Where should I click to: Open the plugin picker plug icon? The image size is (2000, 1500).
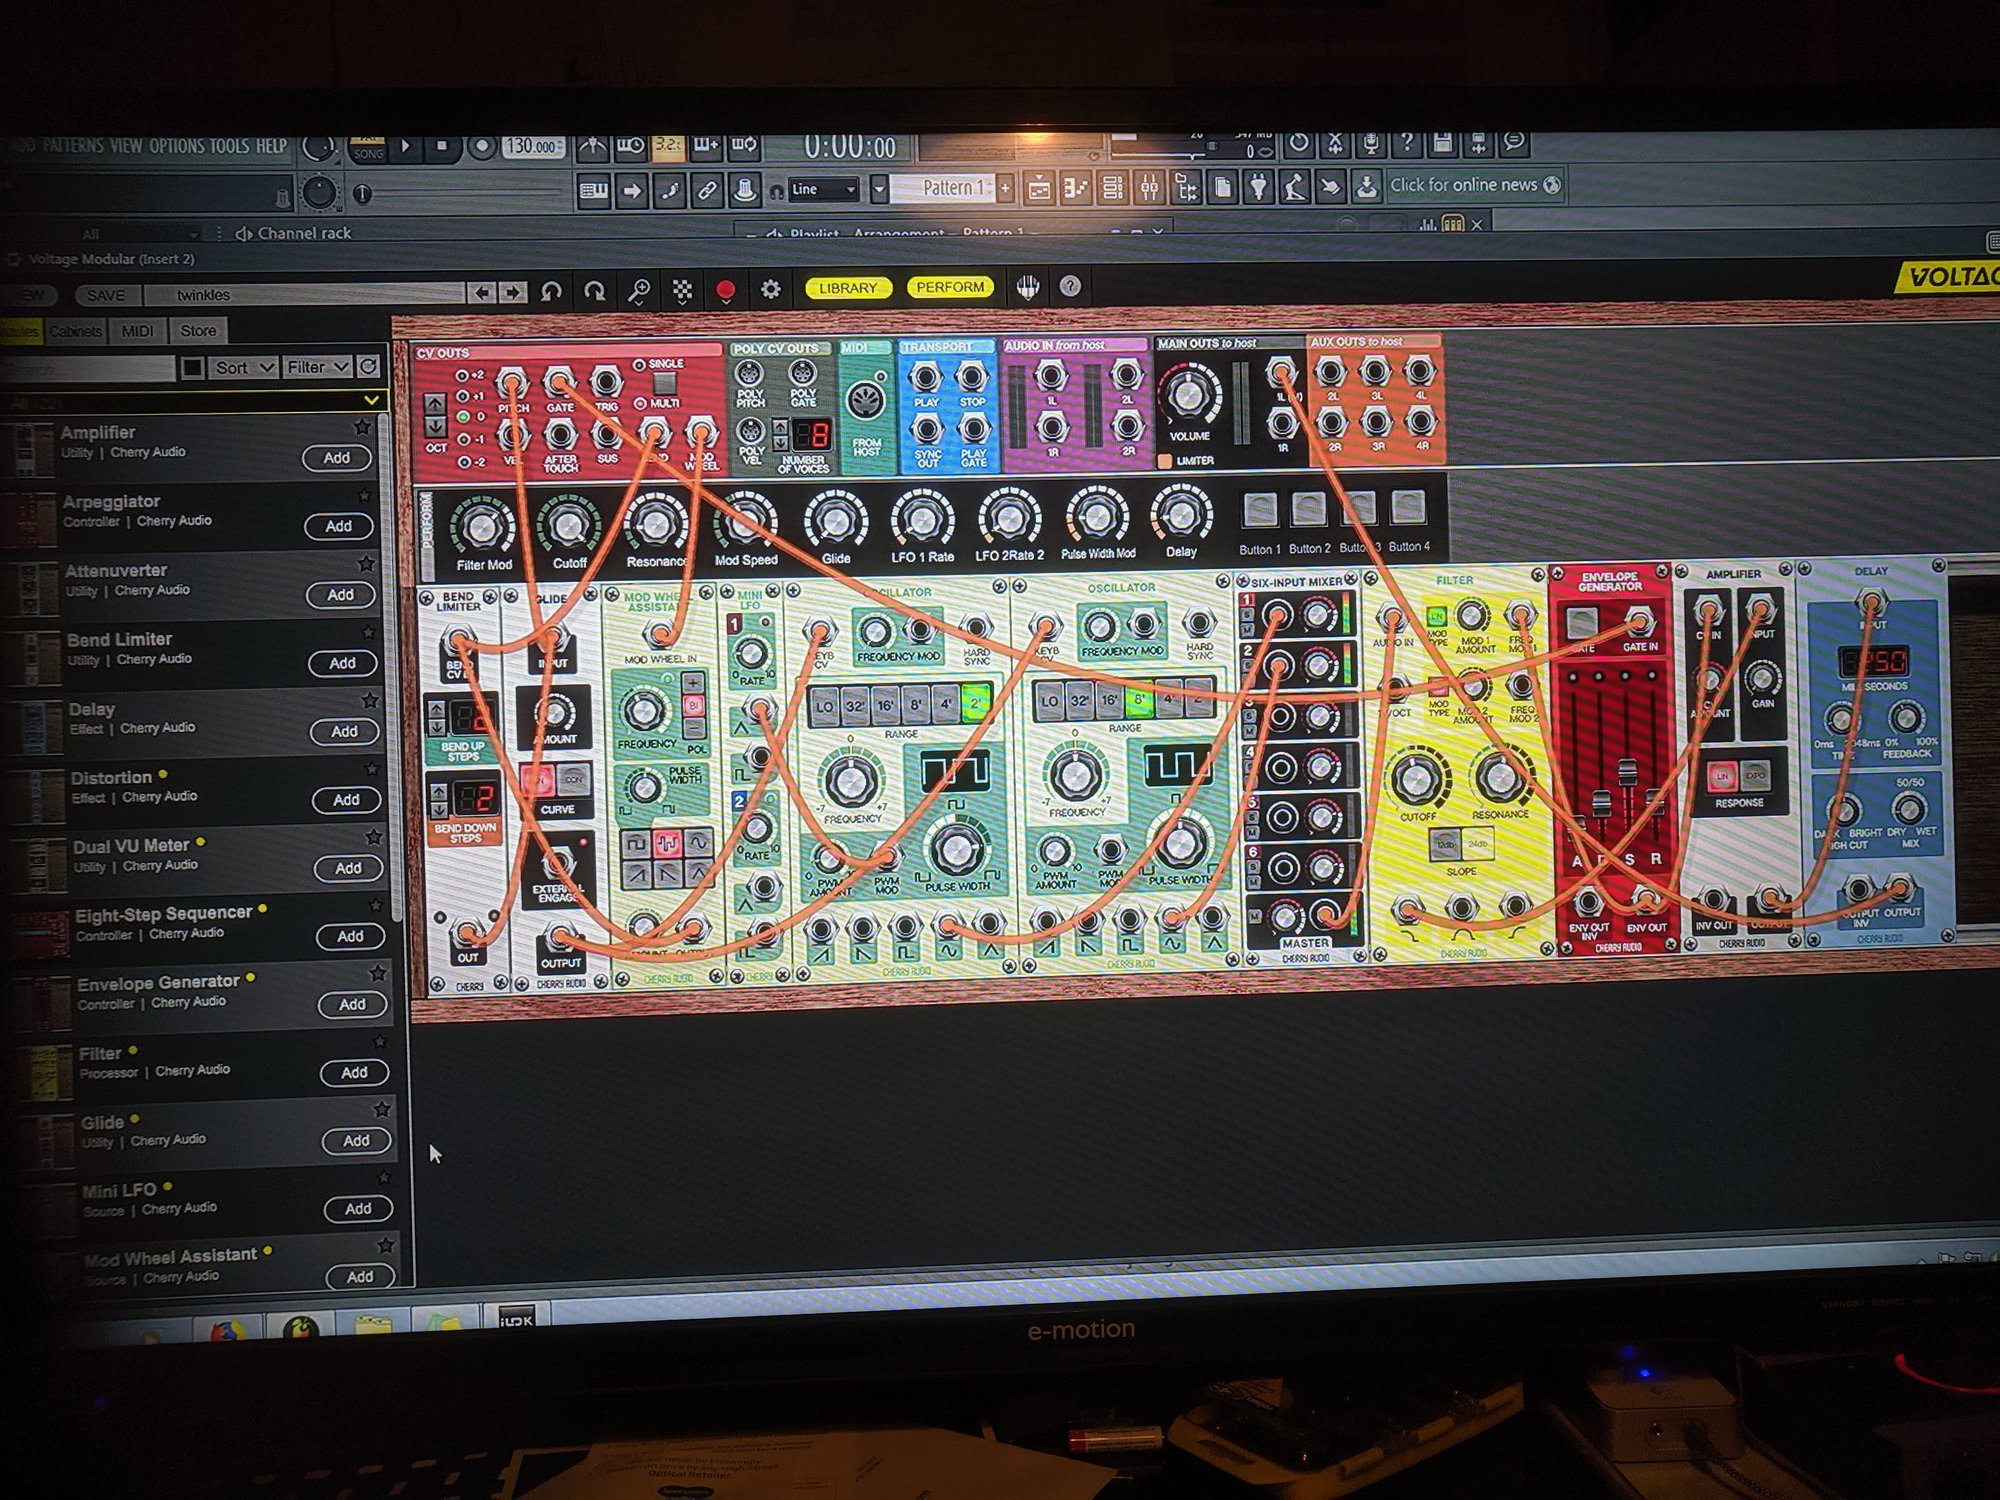pyautogui.click(x=1258, y=187)
